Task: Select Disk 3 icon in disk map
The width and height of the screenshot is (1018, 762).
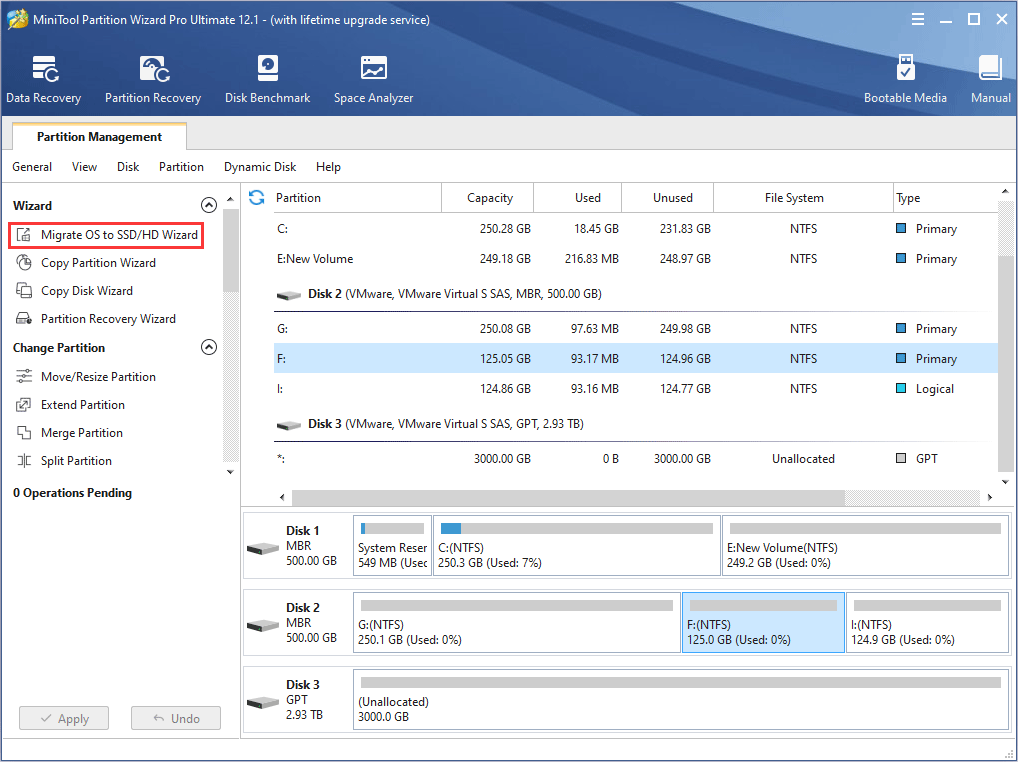Action: point(263,702)
